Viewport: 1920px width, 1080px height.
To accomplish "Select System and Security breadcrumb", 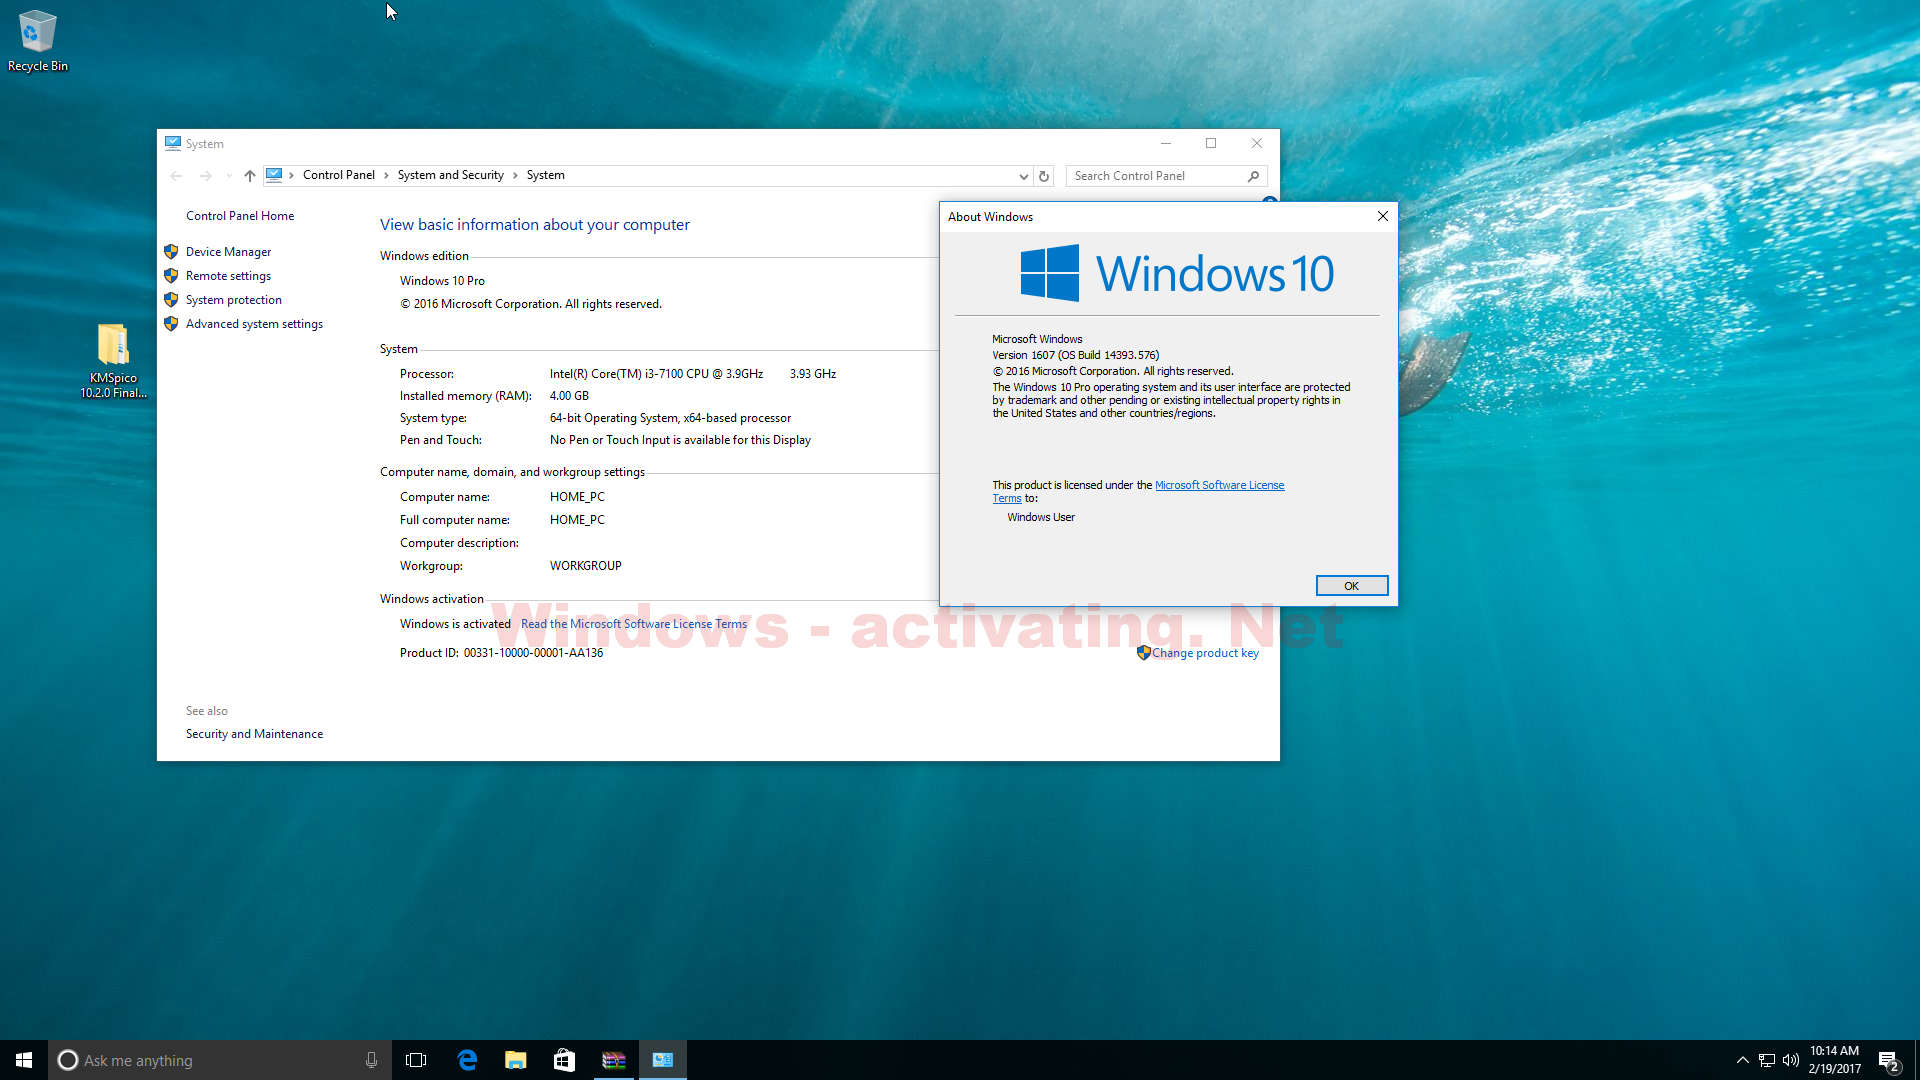I will 448,174.
